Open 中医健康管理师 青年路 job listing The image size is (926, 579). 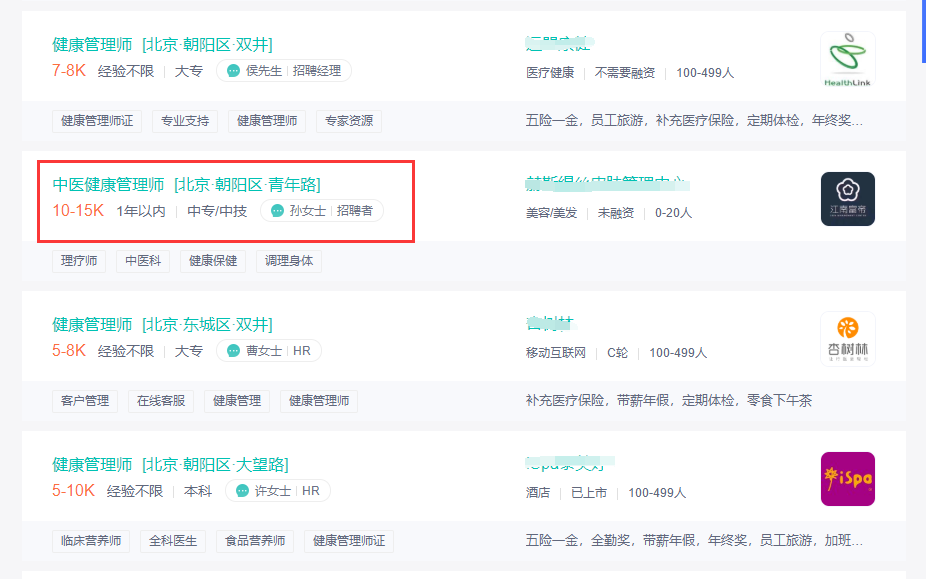(186, 184)
